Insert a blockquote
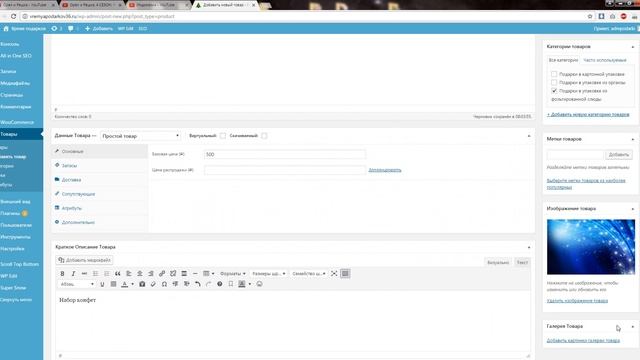The width and height of the screenshot is (640, 360). (118, 273)
